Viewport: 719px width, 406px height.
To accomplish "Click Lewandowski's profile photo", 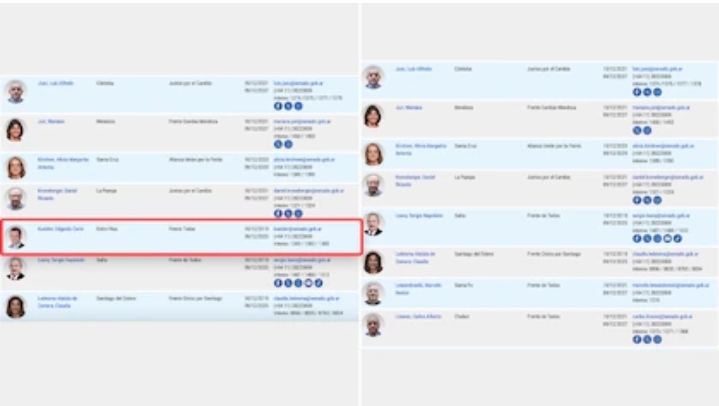I will click(373, 293).
